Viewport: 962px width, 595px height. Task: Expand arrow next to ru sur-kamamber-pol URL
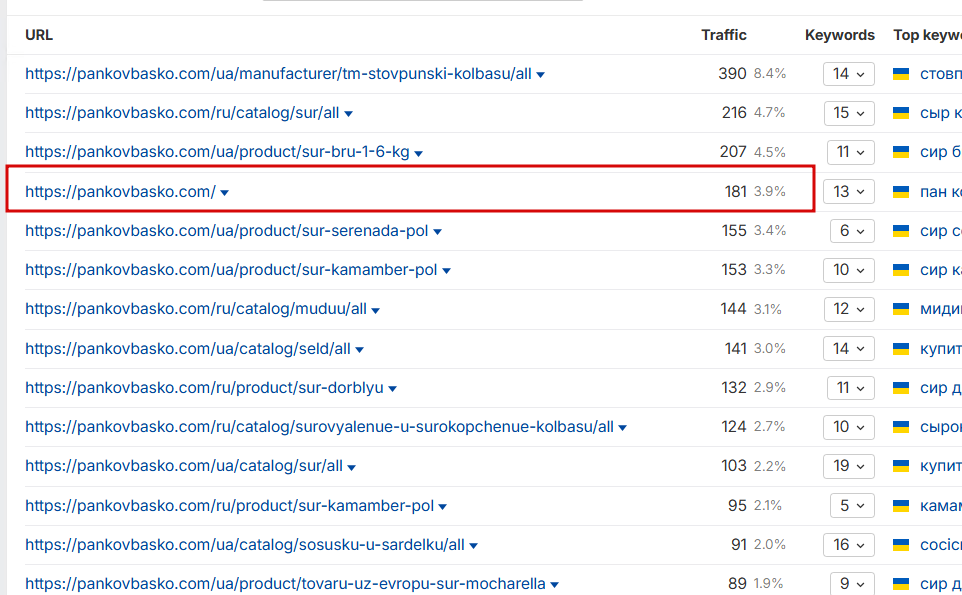click(x=443, y=507)
